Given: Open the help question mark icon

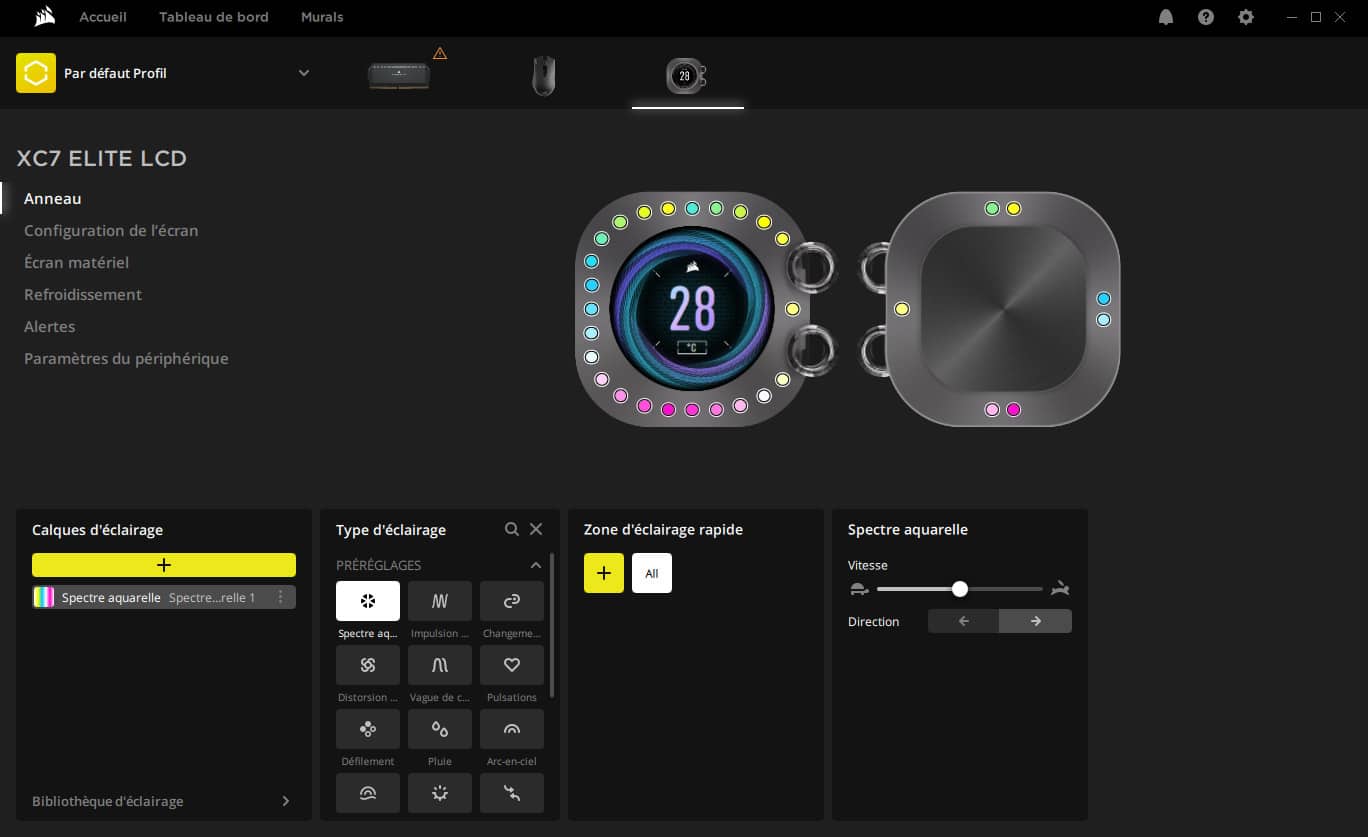Looking at the screenshot, I should (x=1206, y=17).
